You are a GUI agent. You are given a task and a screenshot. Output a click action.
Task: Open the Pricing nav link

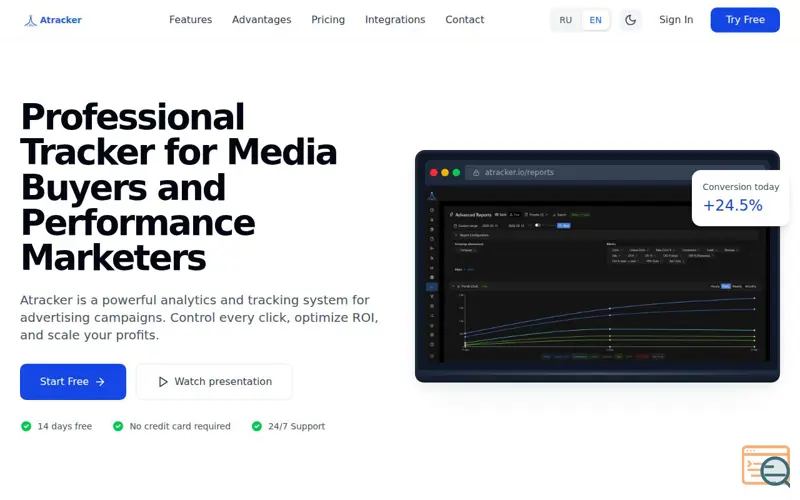tap(328, 19)
